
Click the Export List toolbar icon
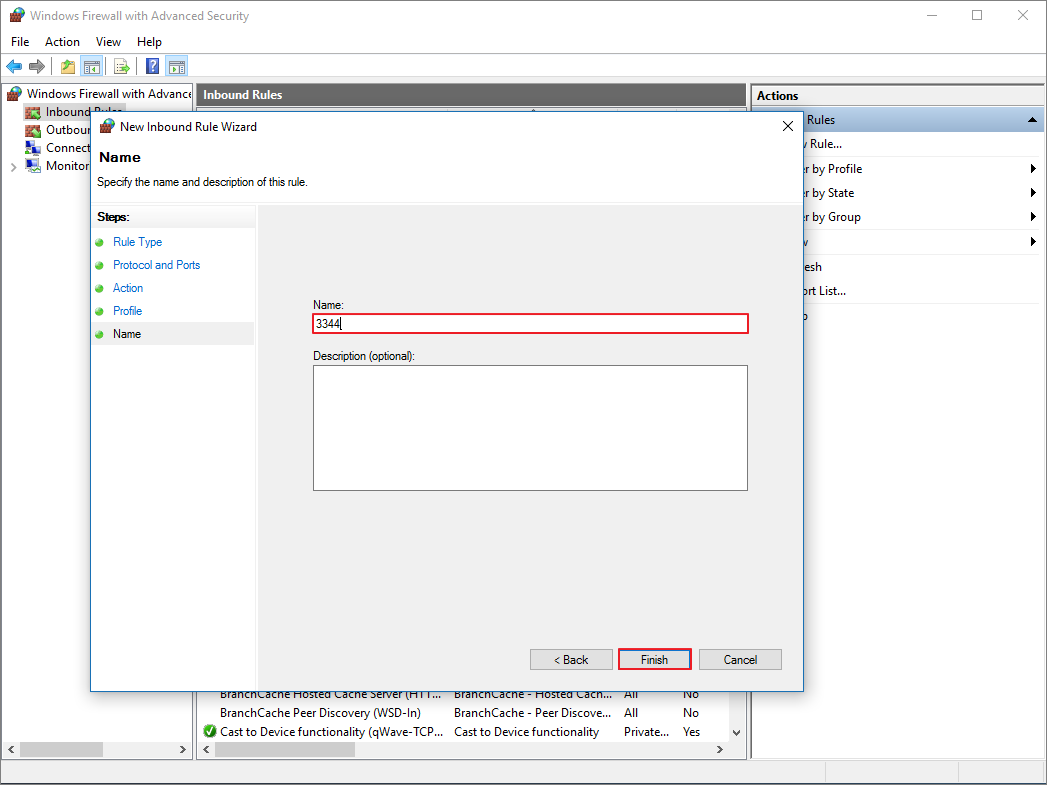click(122, 66)
